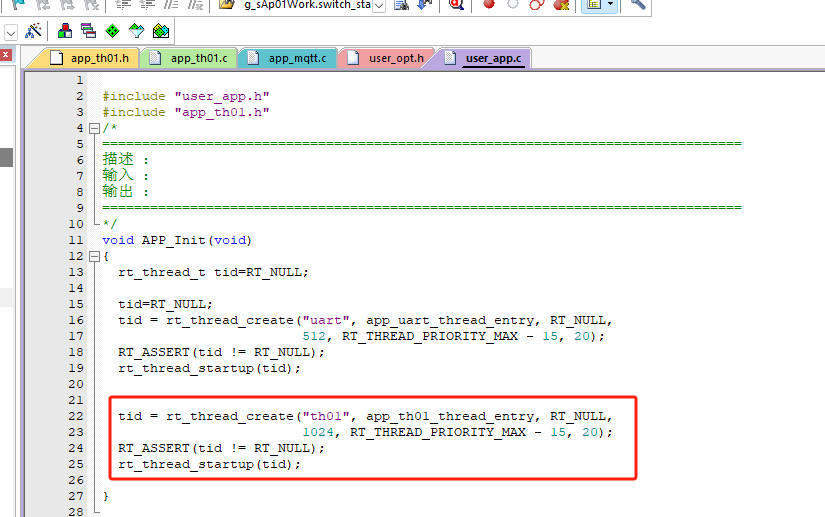Click the g_sAp01Work.switch_sta search field
The width and height of the screenshot is (825, 517).
(307, 5)
